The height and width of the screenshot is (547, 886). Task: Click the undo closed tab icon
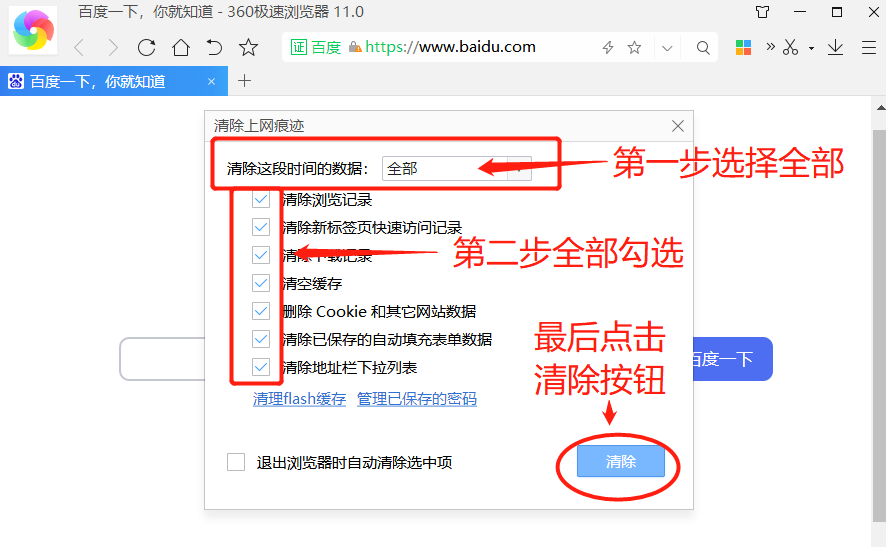tap(214, 47)
